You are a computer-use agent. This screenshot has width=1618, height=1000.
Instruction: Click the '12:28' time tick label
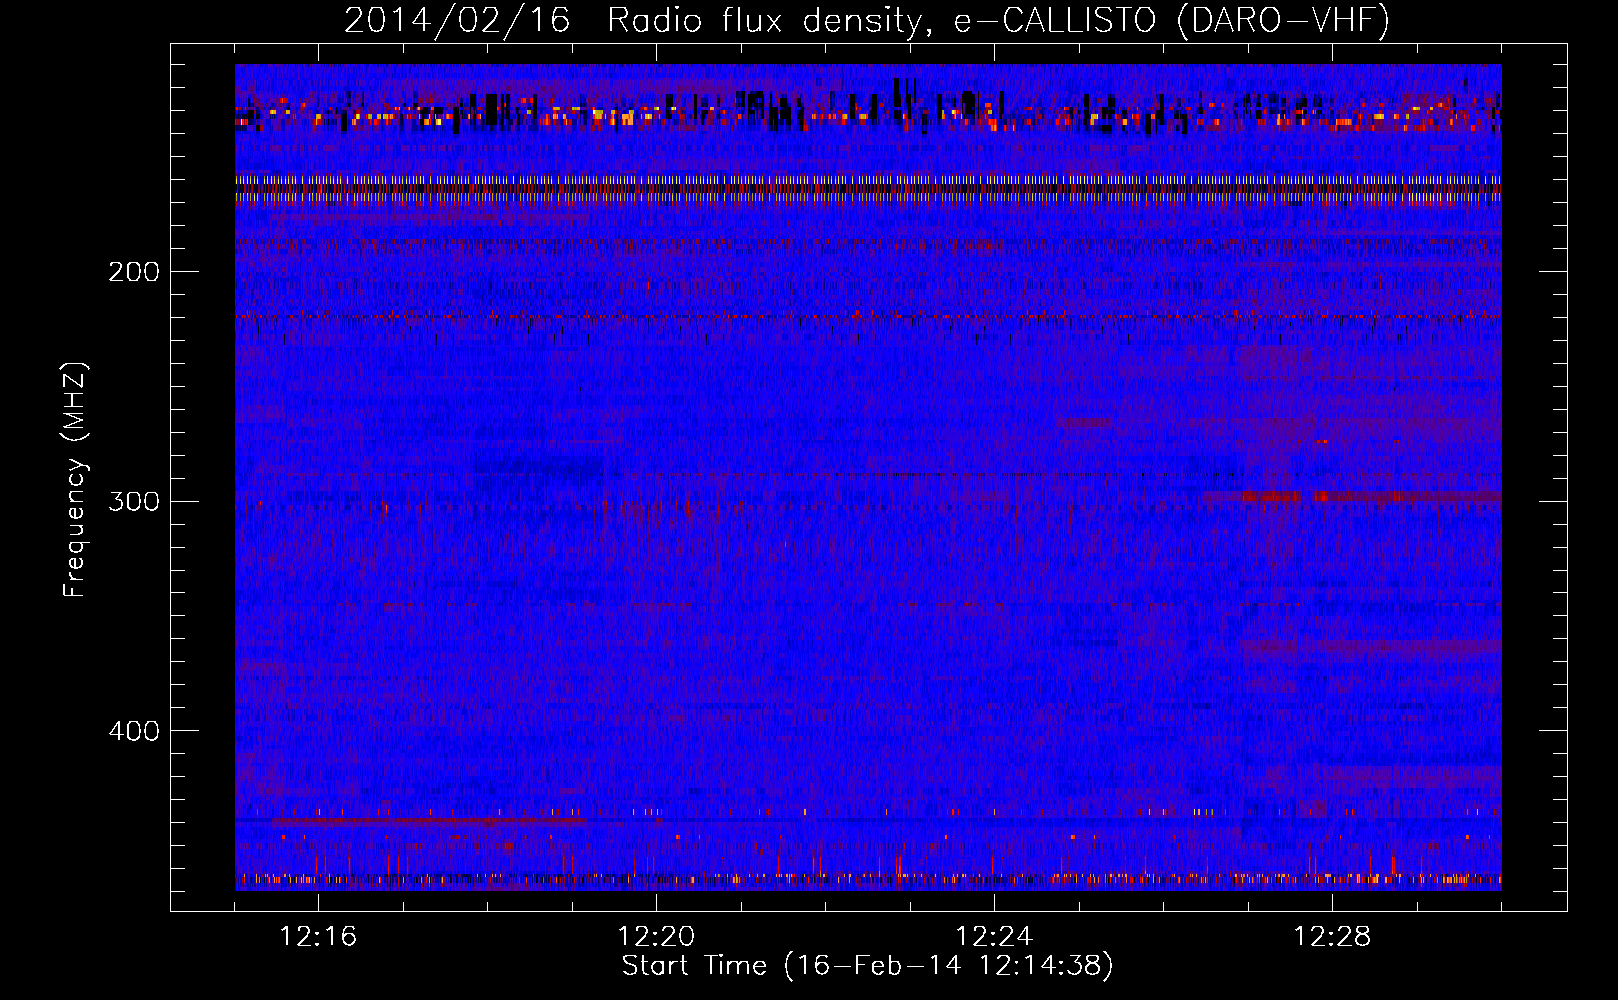pyautogui.click(x=1332, y=937)
